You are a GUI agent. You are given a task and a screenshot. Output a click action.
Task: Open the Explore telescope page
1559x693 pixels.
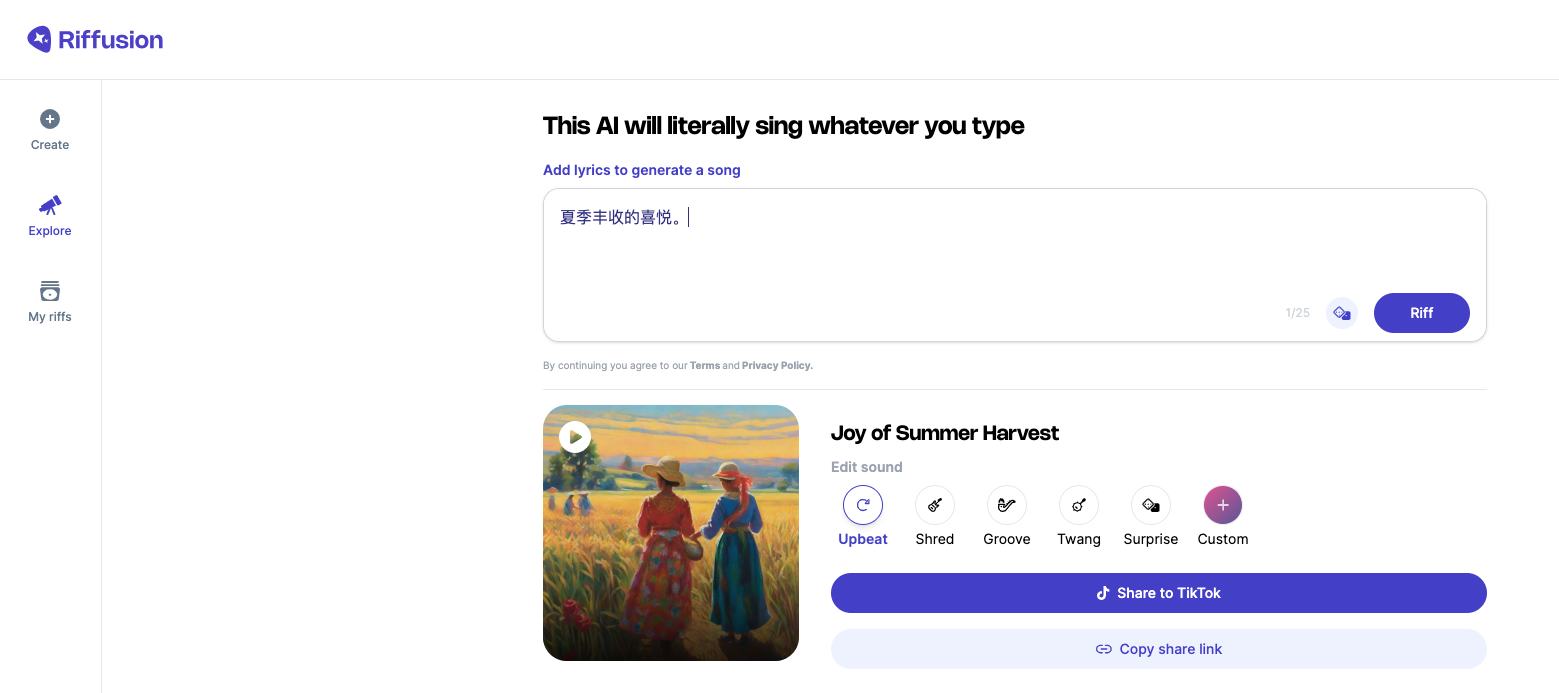pos(50,216)
